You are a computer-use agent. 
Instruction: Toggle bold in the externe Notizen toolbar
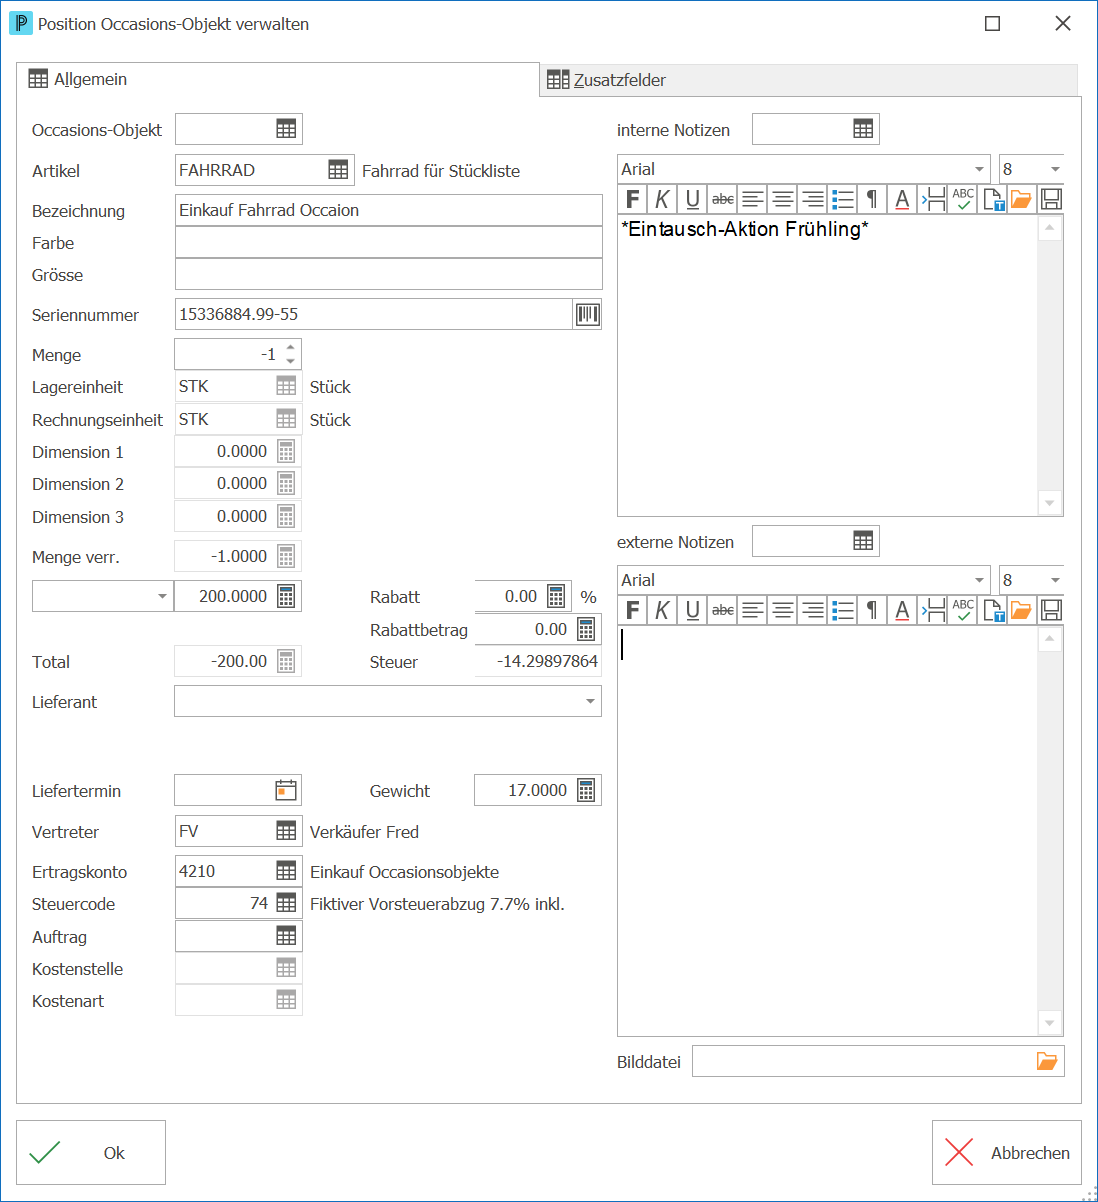pyautogui.click(x=632, y=610)
